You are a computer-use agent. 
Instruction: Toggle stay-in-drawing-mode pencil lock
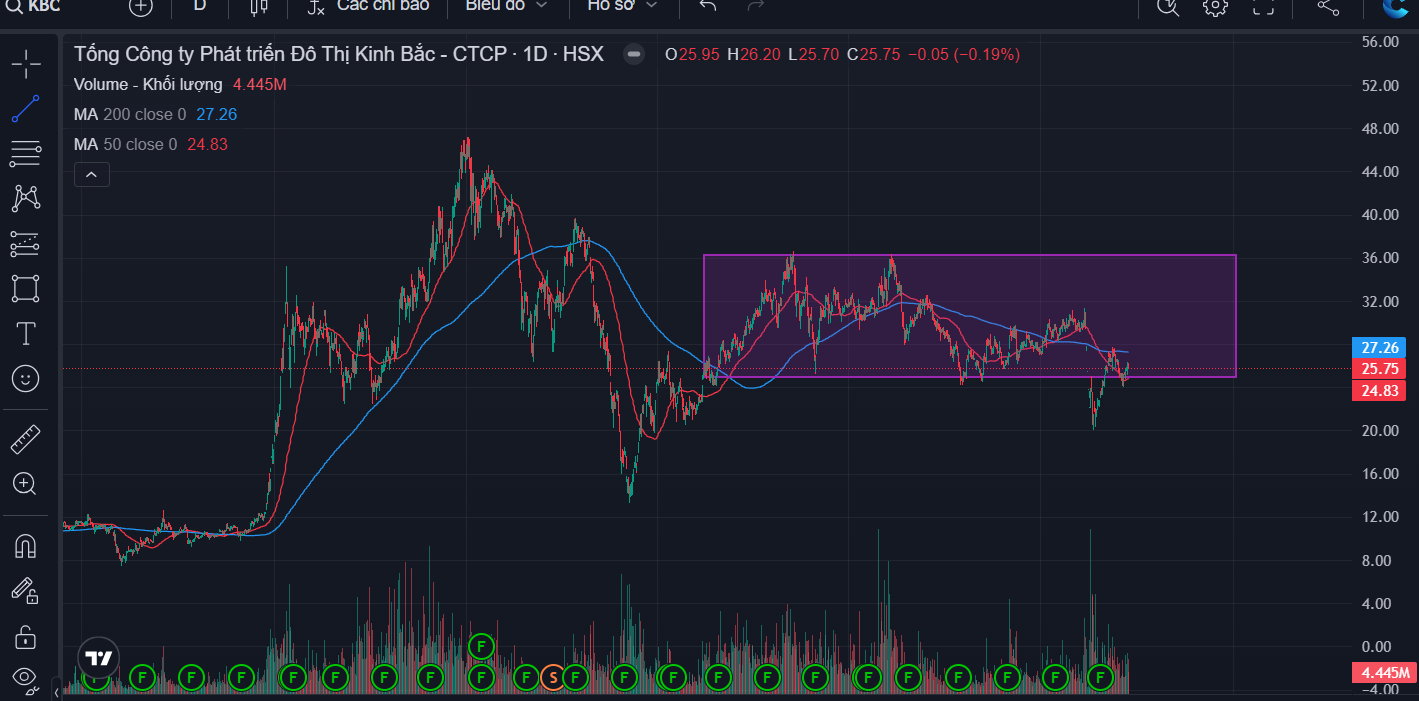(x=26, y=591)
